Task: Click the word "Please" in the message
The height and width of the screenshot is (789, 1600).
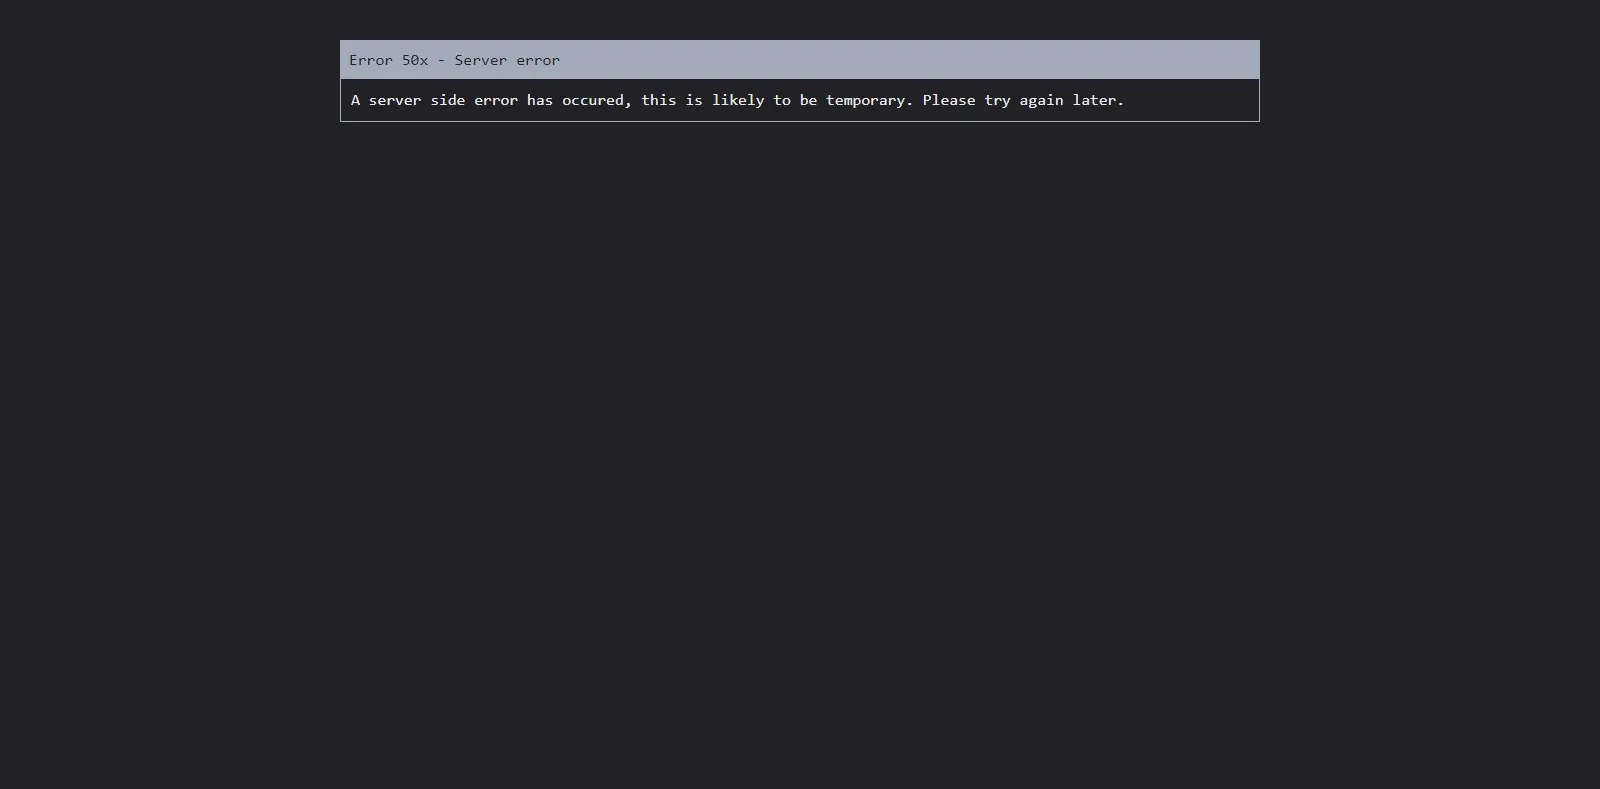Action: coord(949,100)
